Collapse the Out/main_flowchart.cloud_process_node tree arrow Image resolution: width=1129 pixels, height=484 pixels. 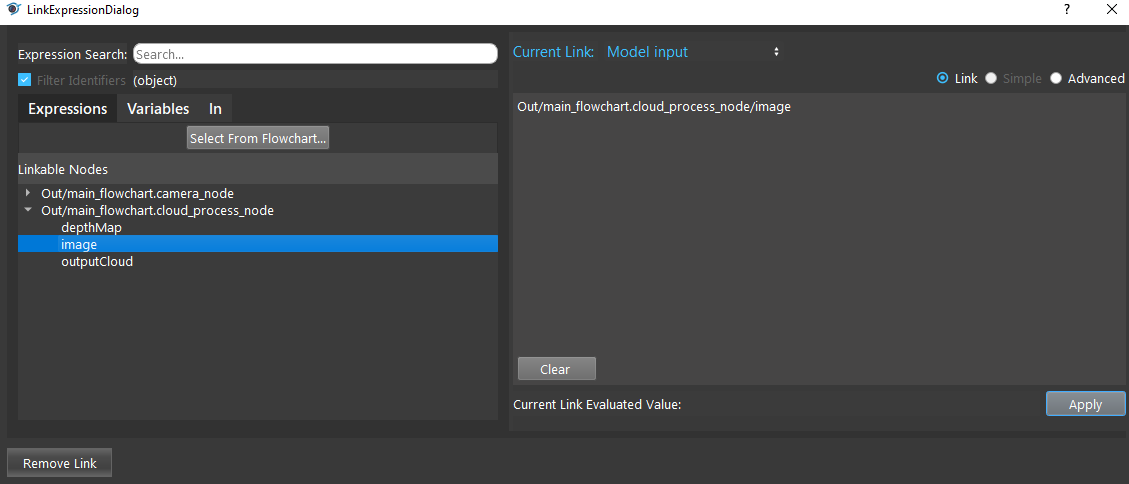pyautogui.click(x=27, y=210)
